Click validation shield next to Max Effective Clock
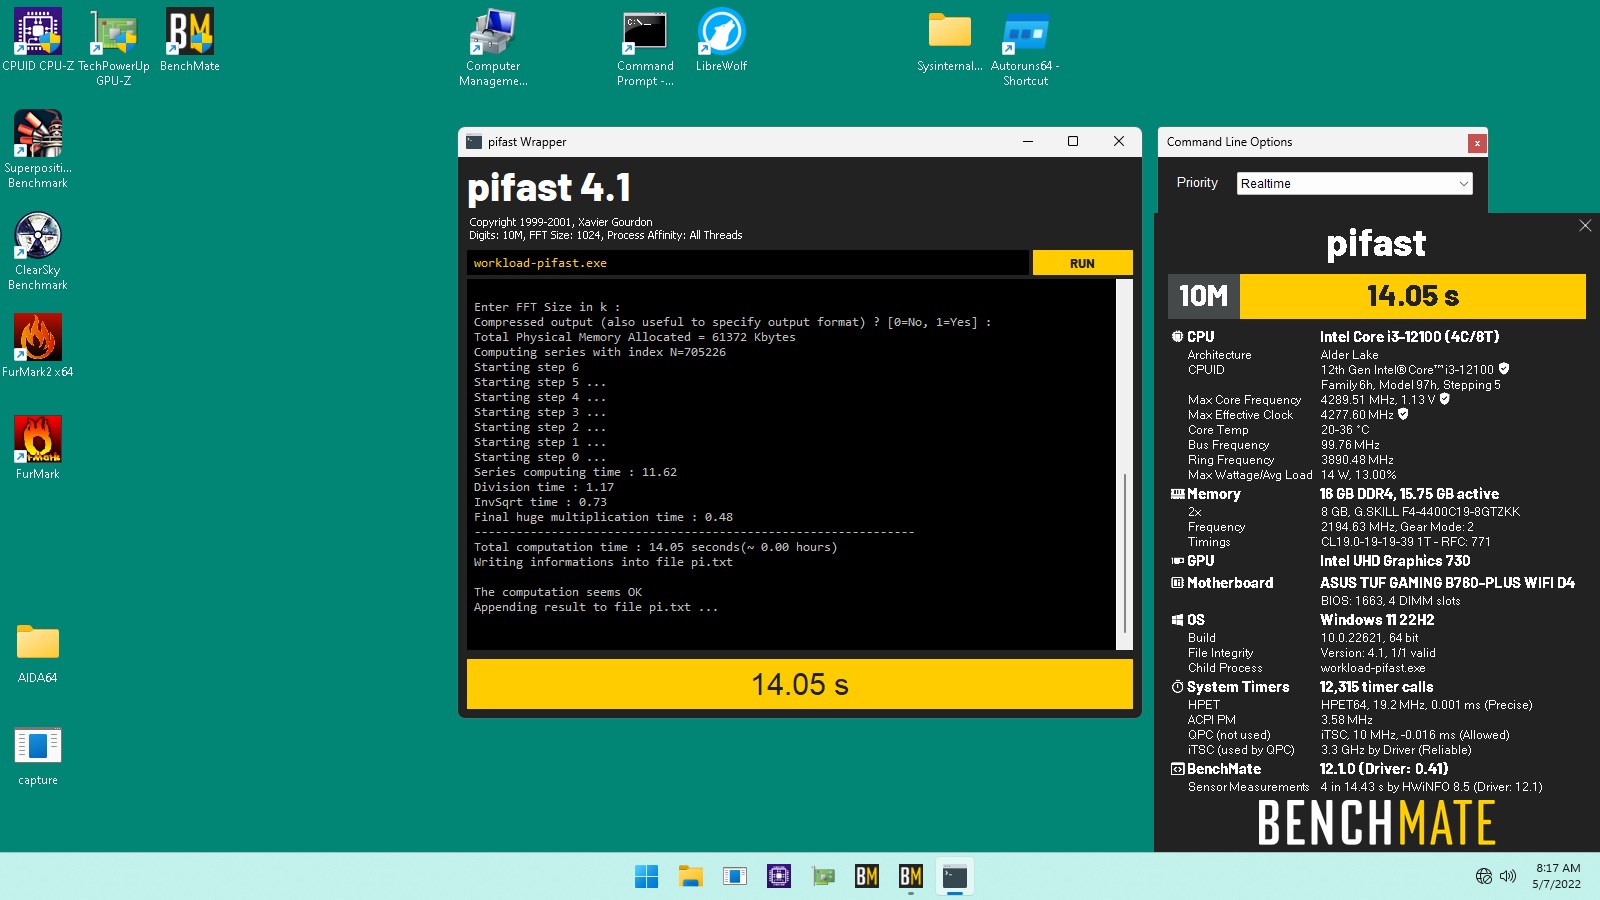 click(x=1403, y=414)
